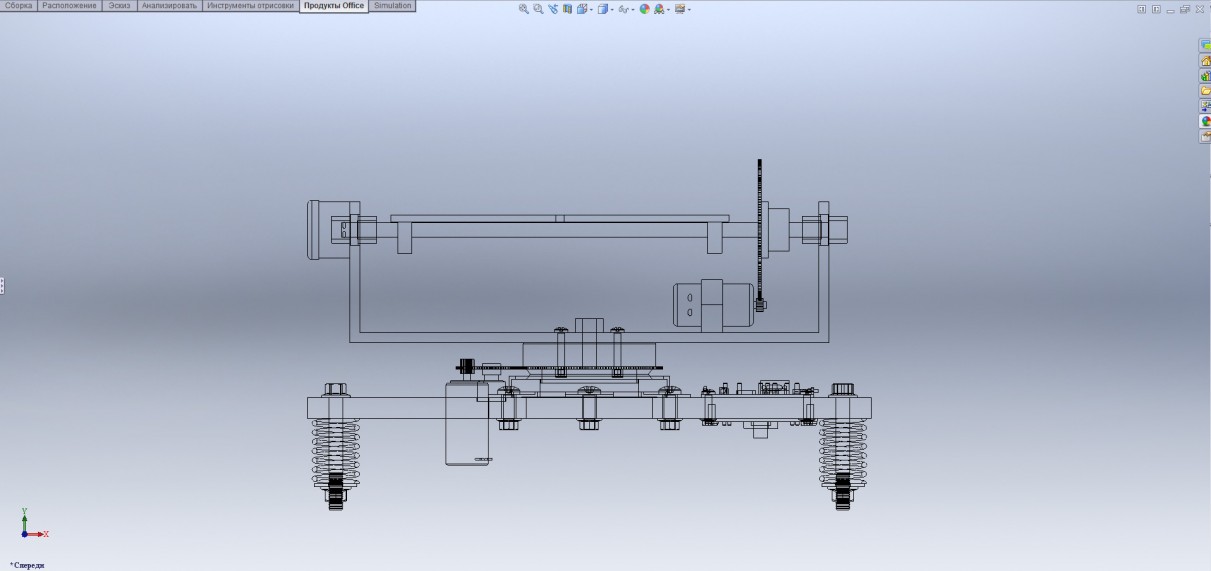Open the Эскиз tab

coord(119,6)
